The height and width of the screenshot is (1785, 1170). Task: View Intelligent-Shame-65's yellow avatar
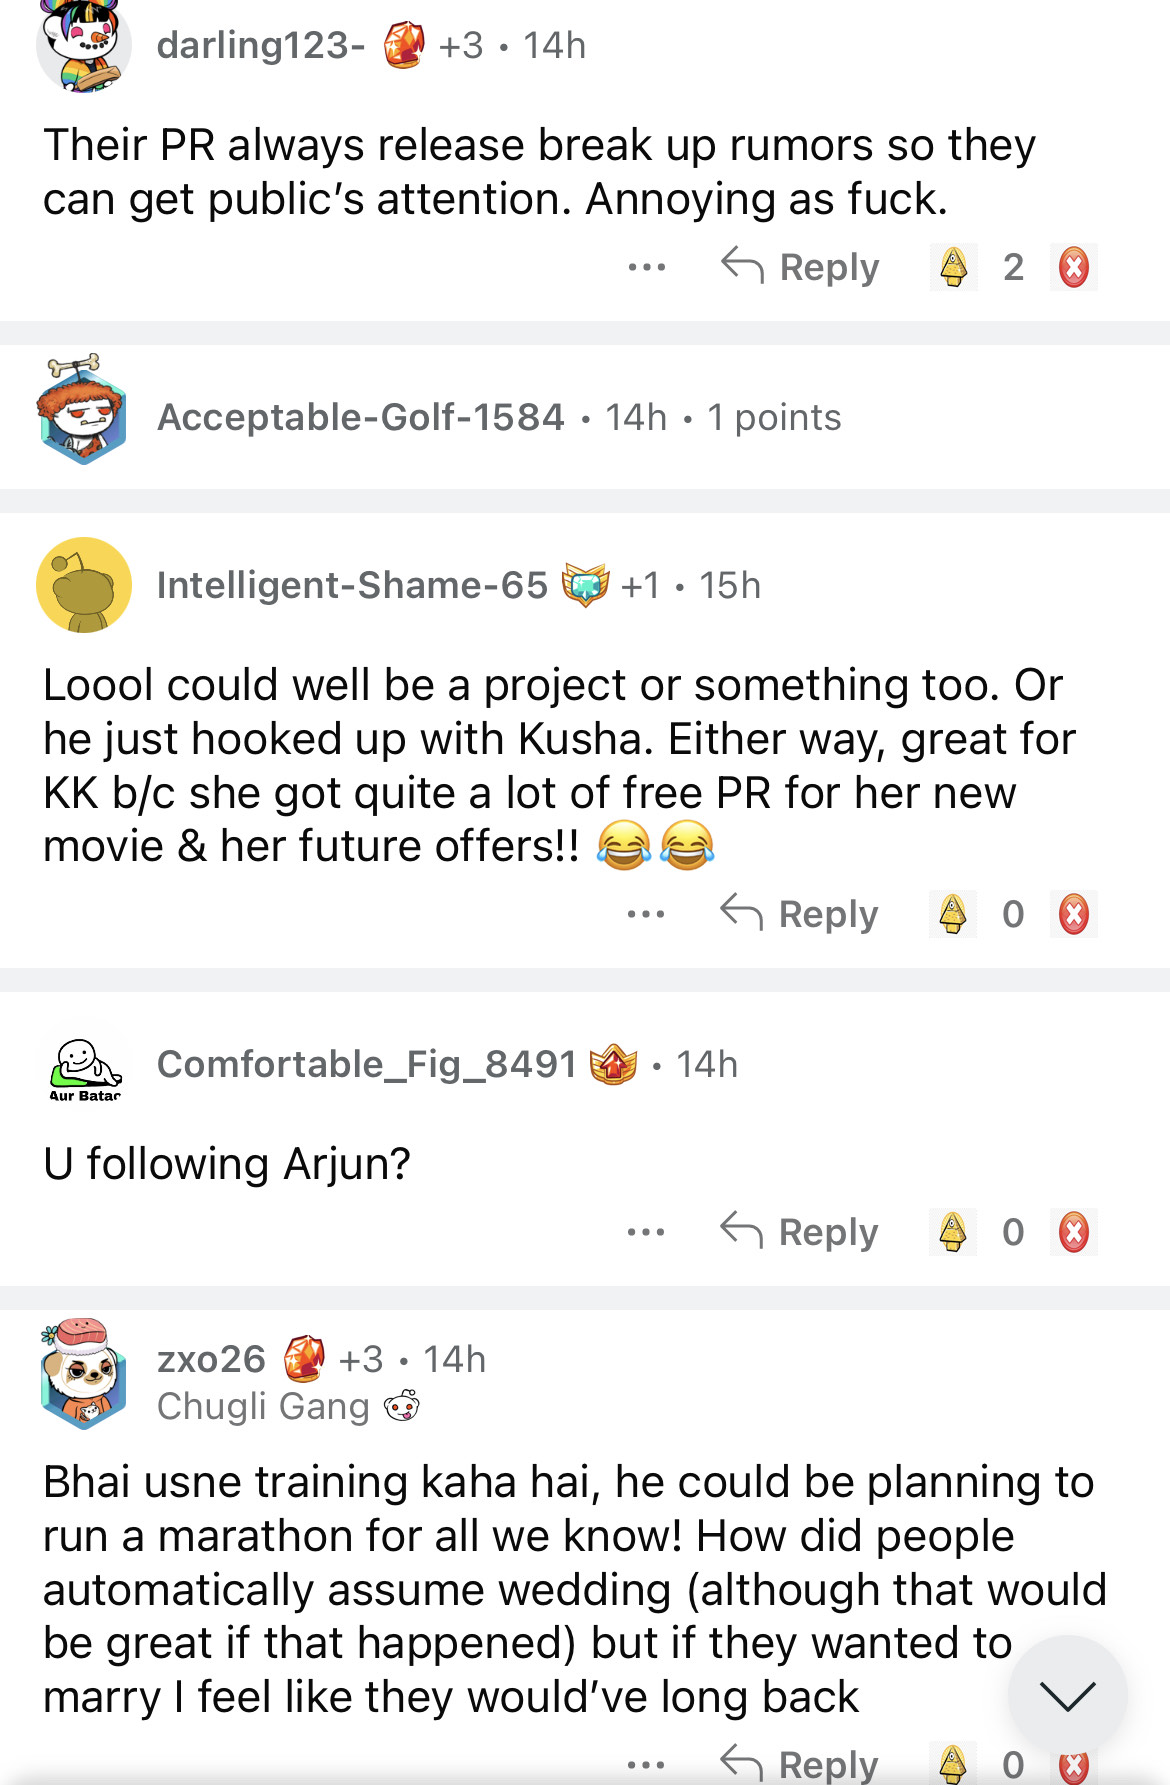click(x=84, y=585)
